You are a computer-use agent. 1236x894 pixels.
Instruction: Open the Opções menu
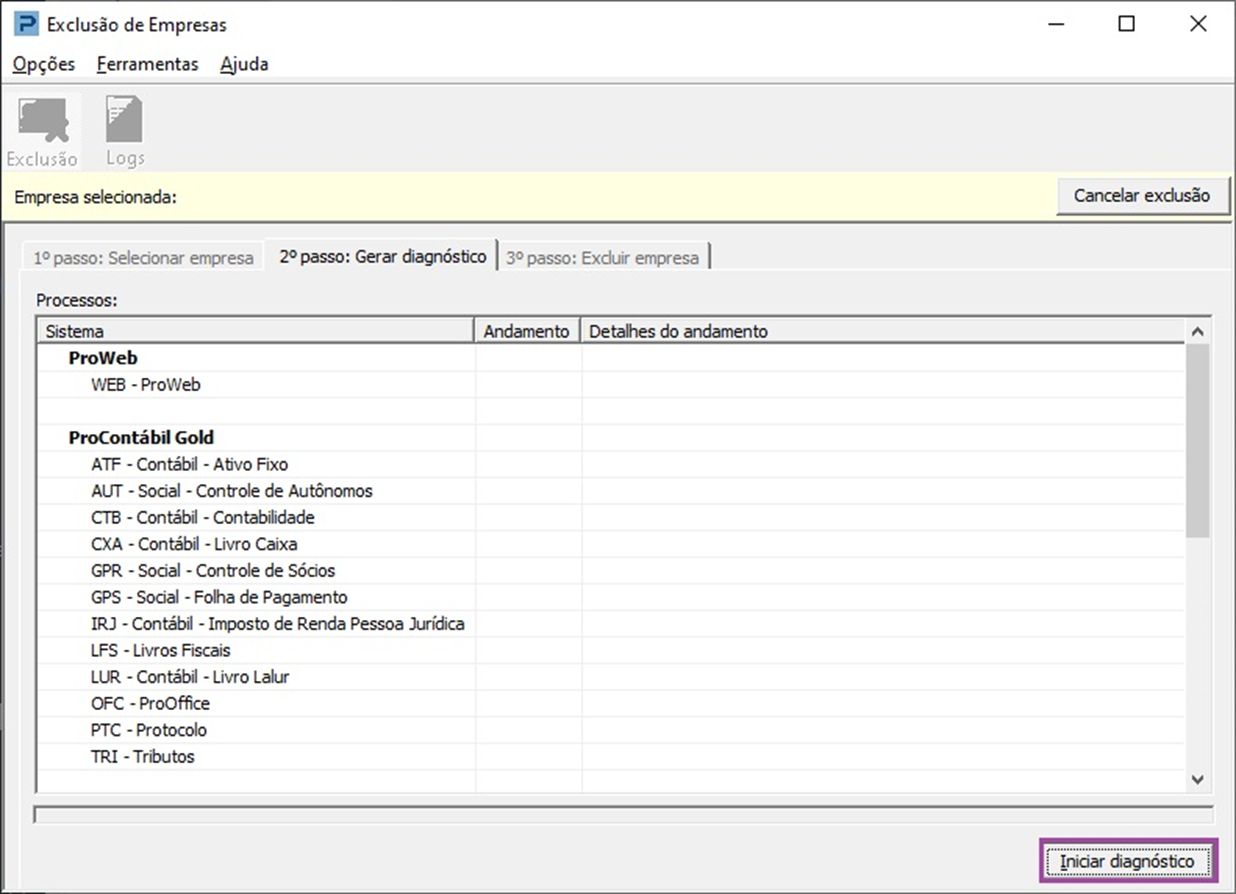[x=44, y=64]
